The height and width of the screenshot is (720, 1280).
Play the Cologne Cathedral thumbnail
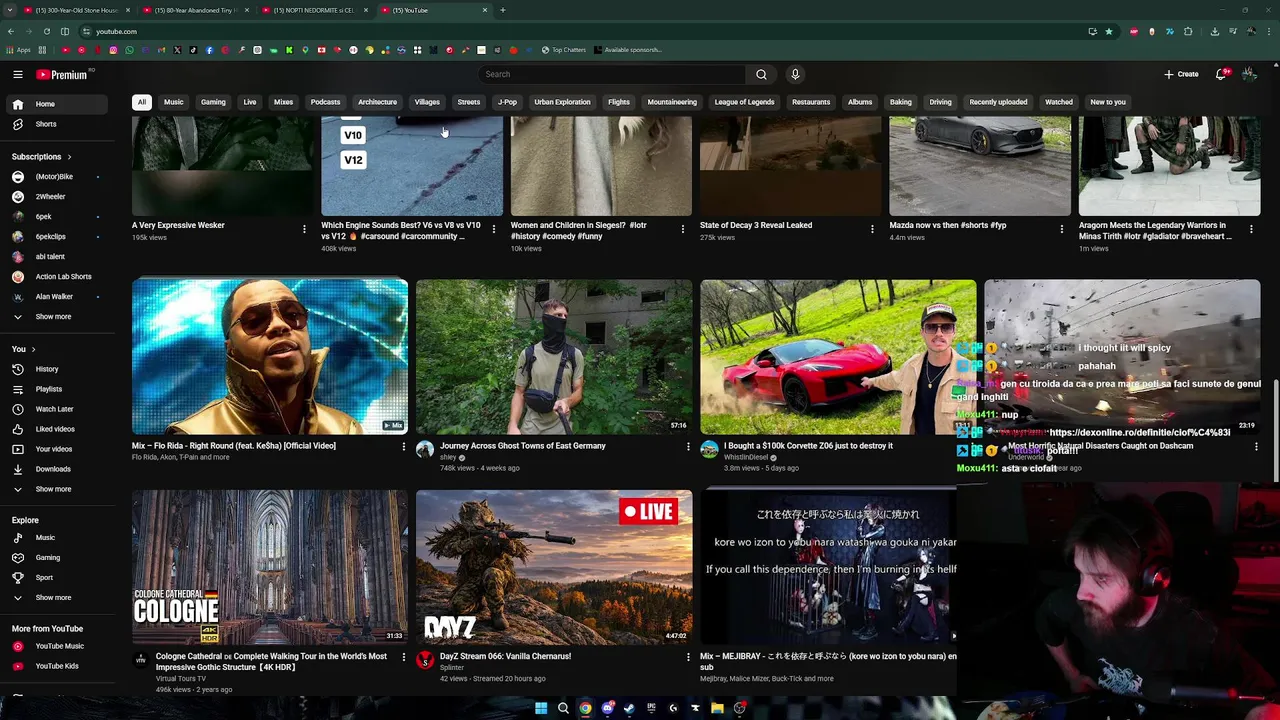pos(270,567)
